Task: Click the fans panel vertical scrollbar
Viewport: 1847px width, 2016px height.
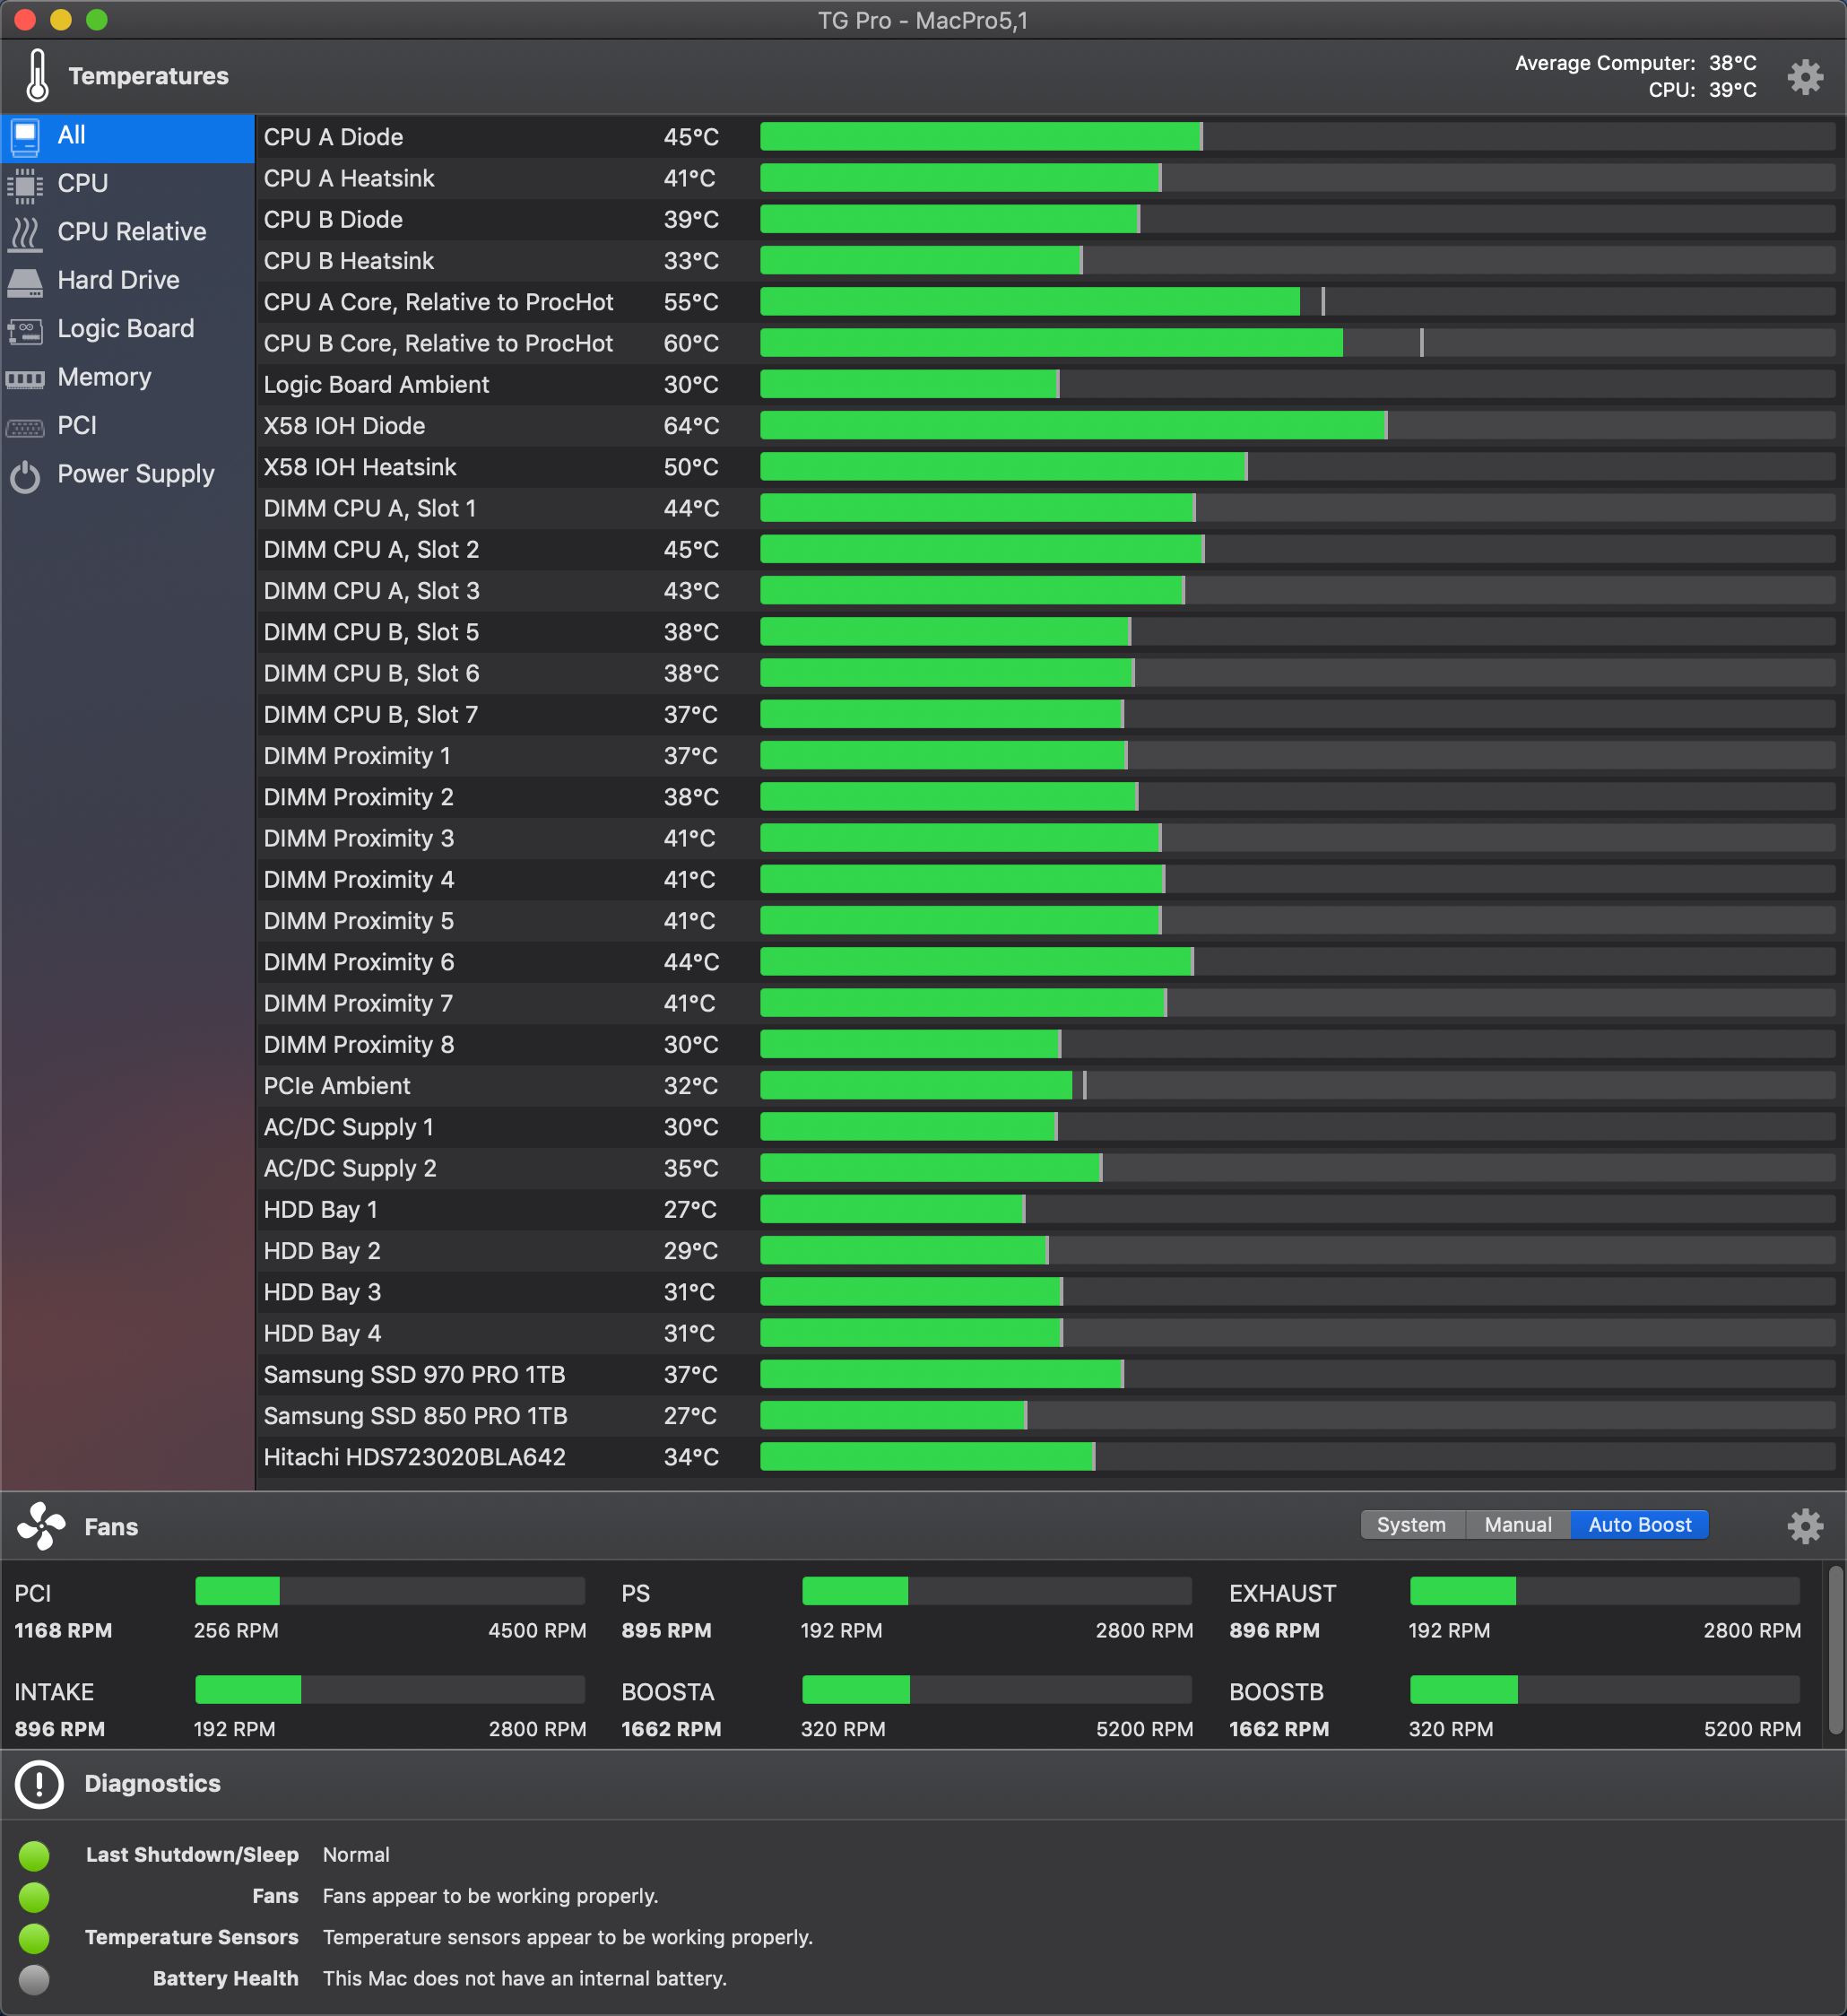Action: tap(1835, 1651)
